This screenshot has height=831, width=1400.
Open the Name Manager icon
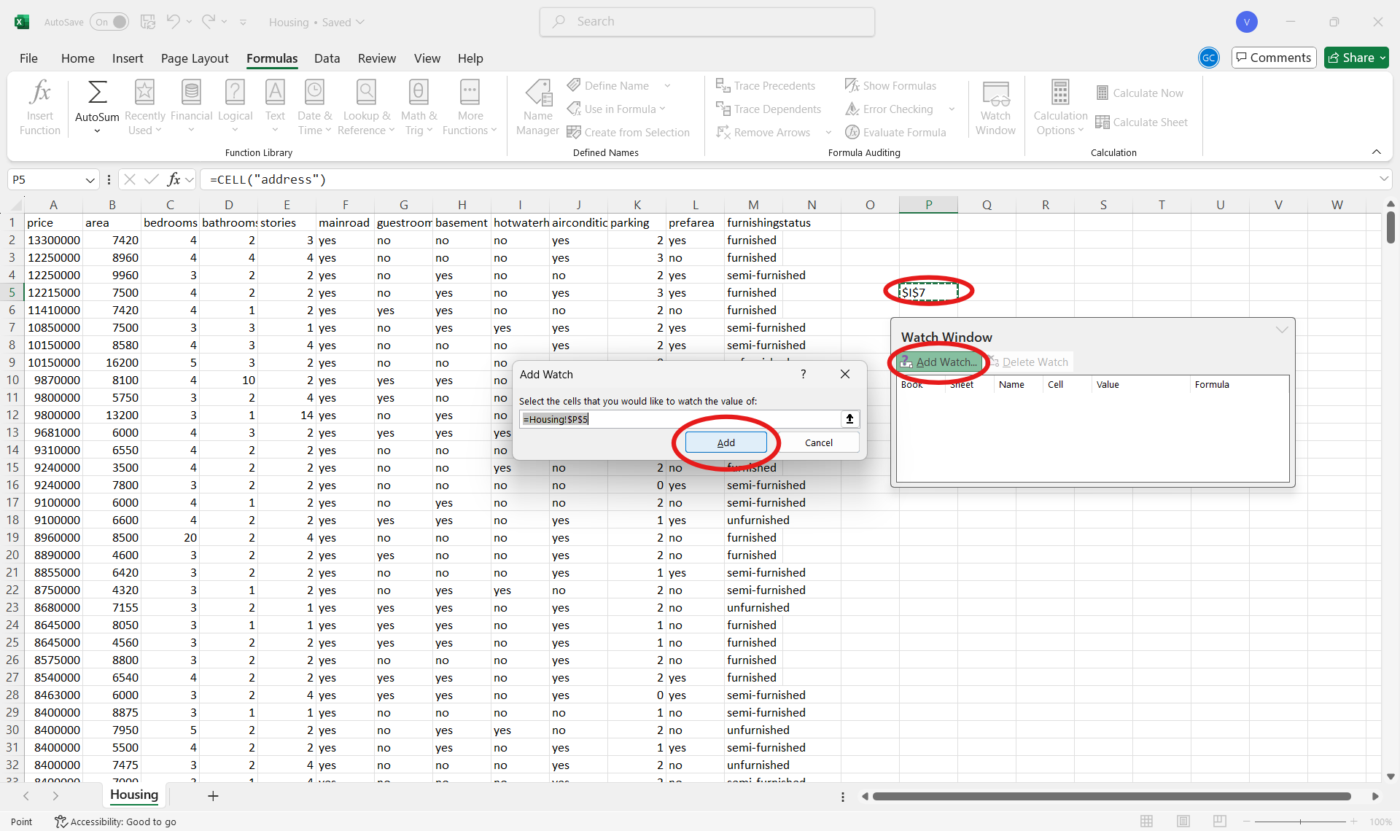point(538,108)
